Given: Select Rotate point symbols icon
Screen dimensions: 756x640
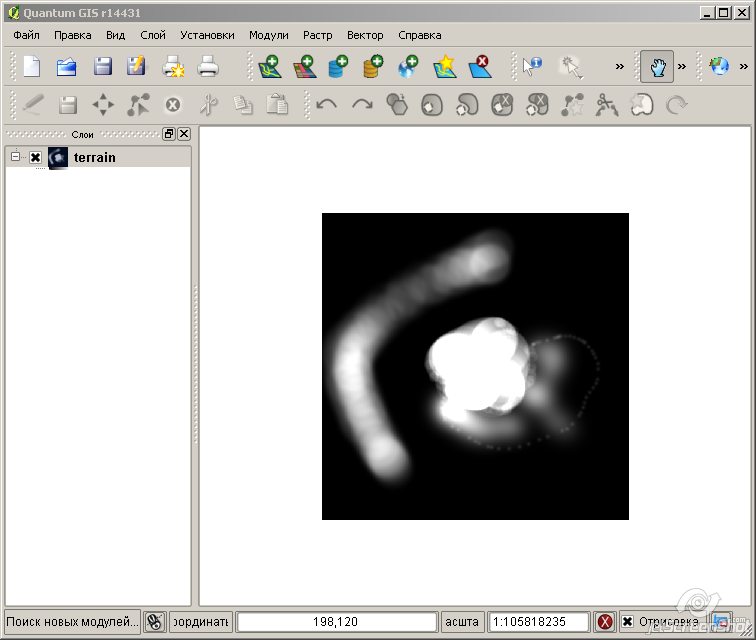Looking at the screenshot, I should click(x=676, y=105).
